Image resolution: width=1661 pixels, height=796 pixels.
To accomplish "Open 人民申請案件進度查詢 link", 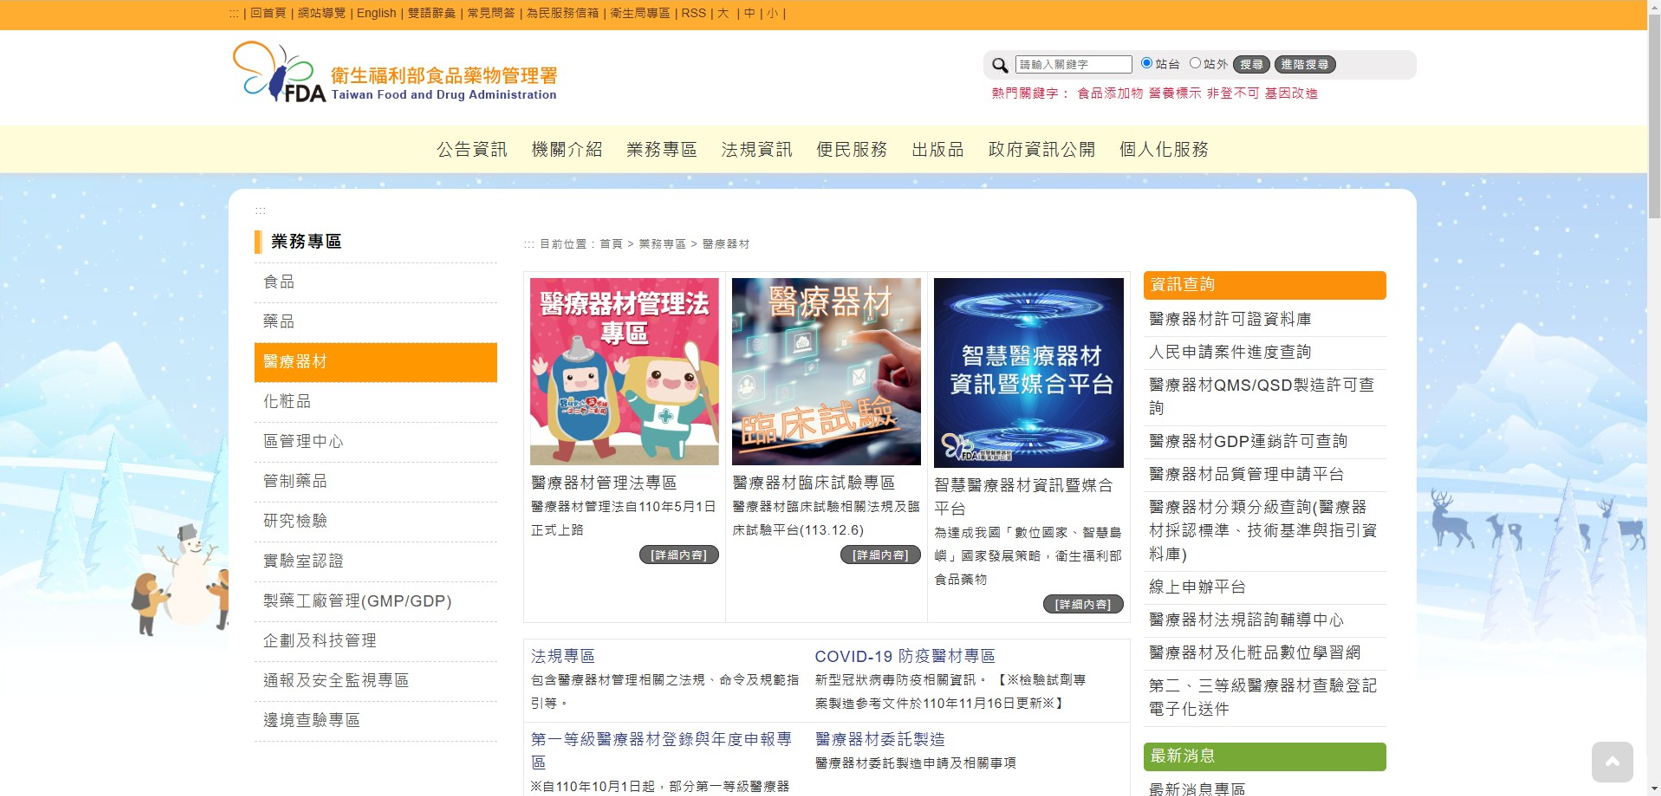I will (x=1230, y=352).
